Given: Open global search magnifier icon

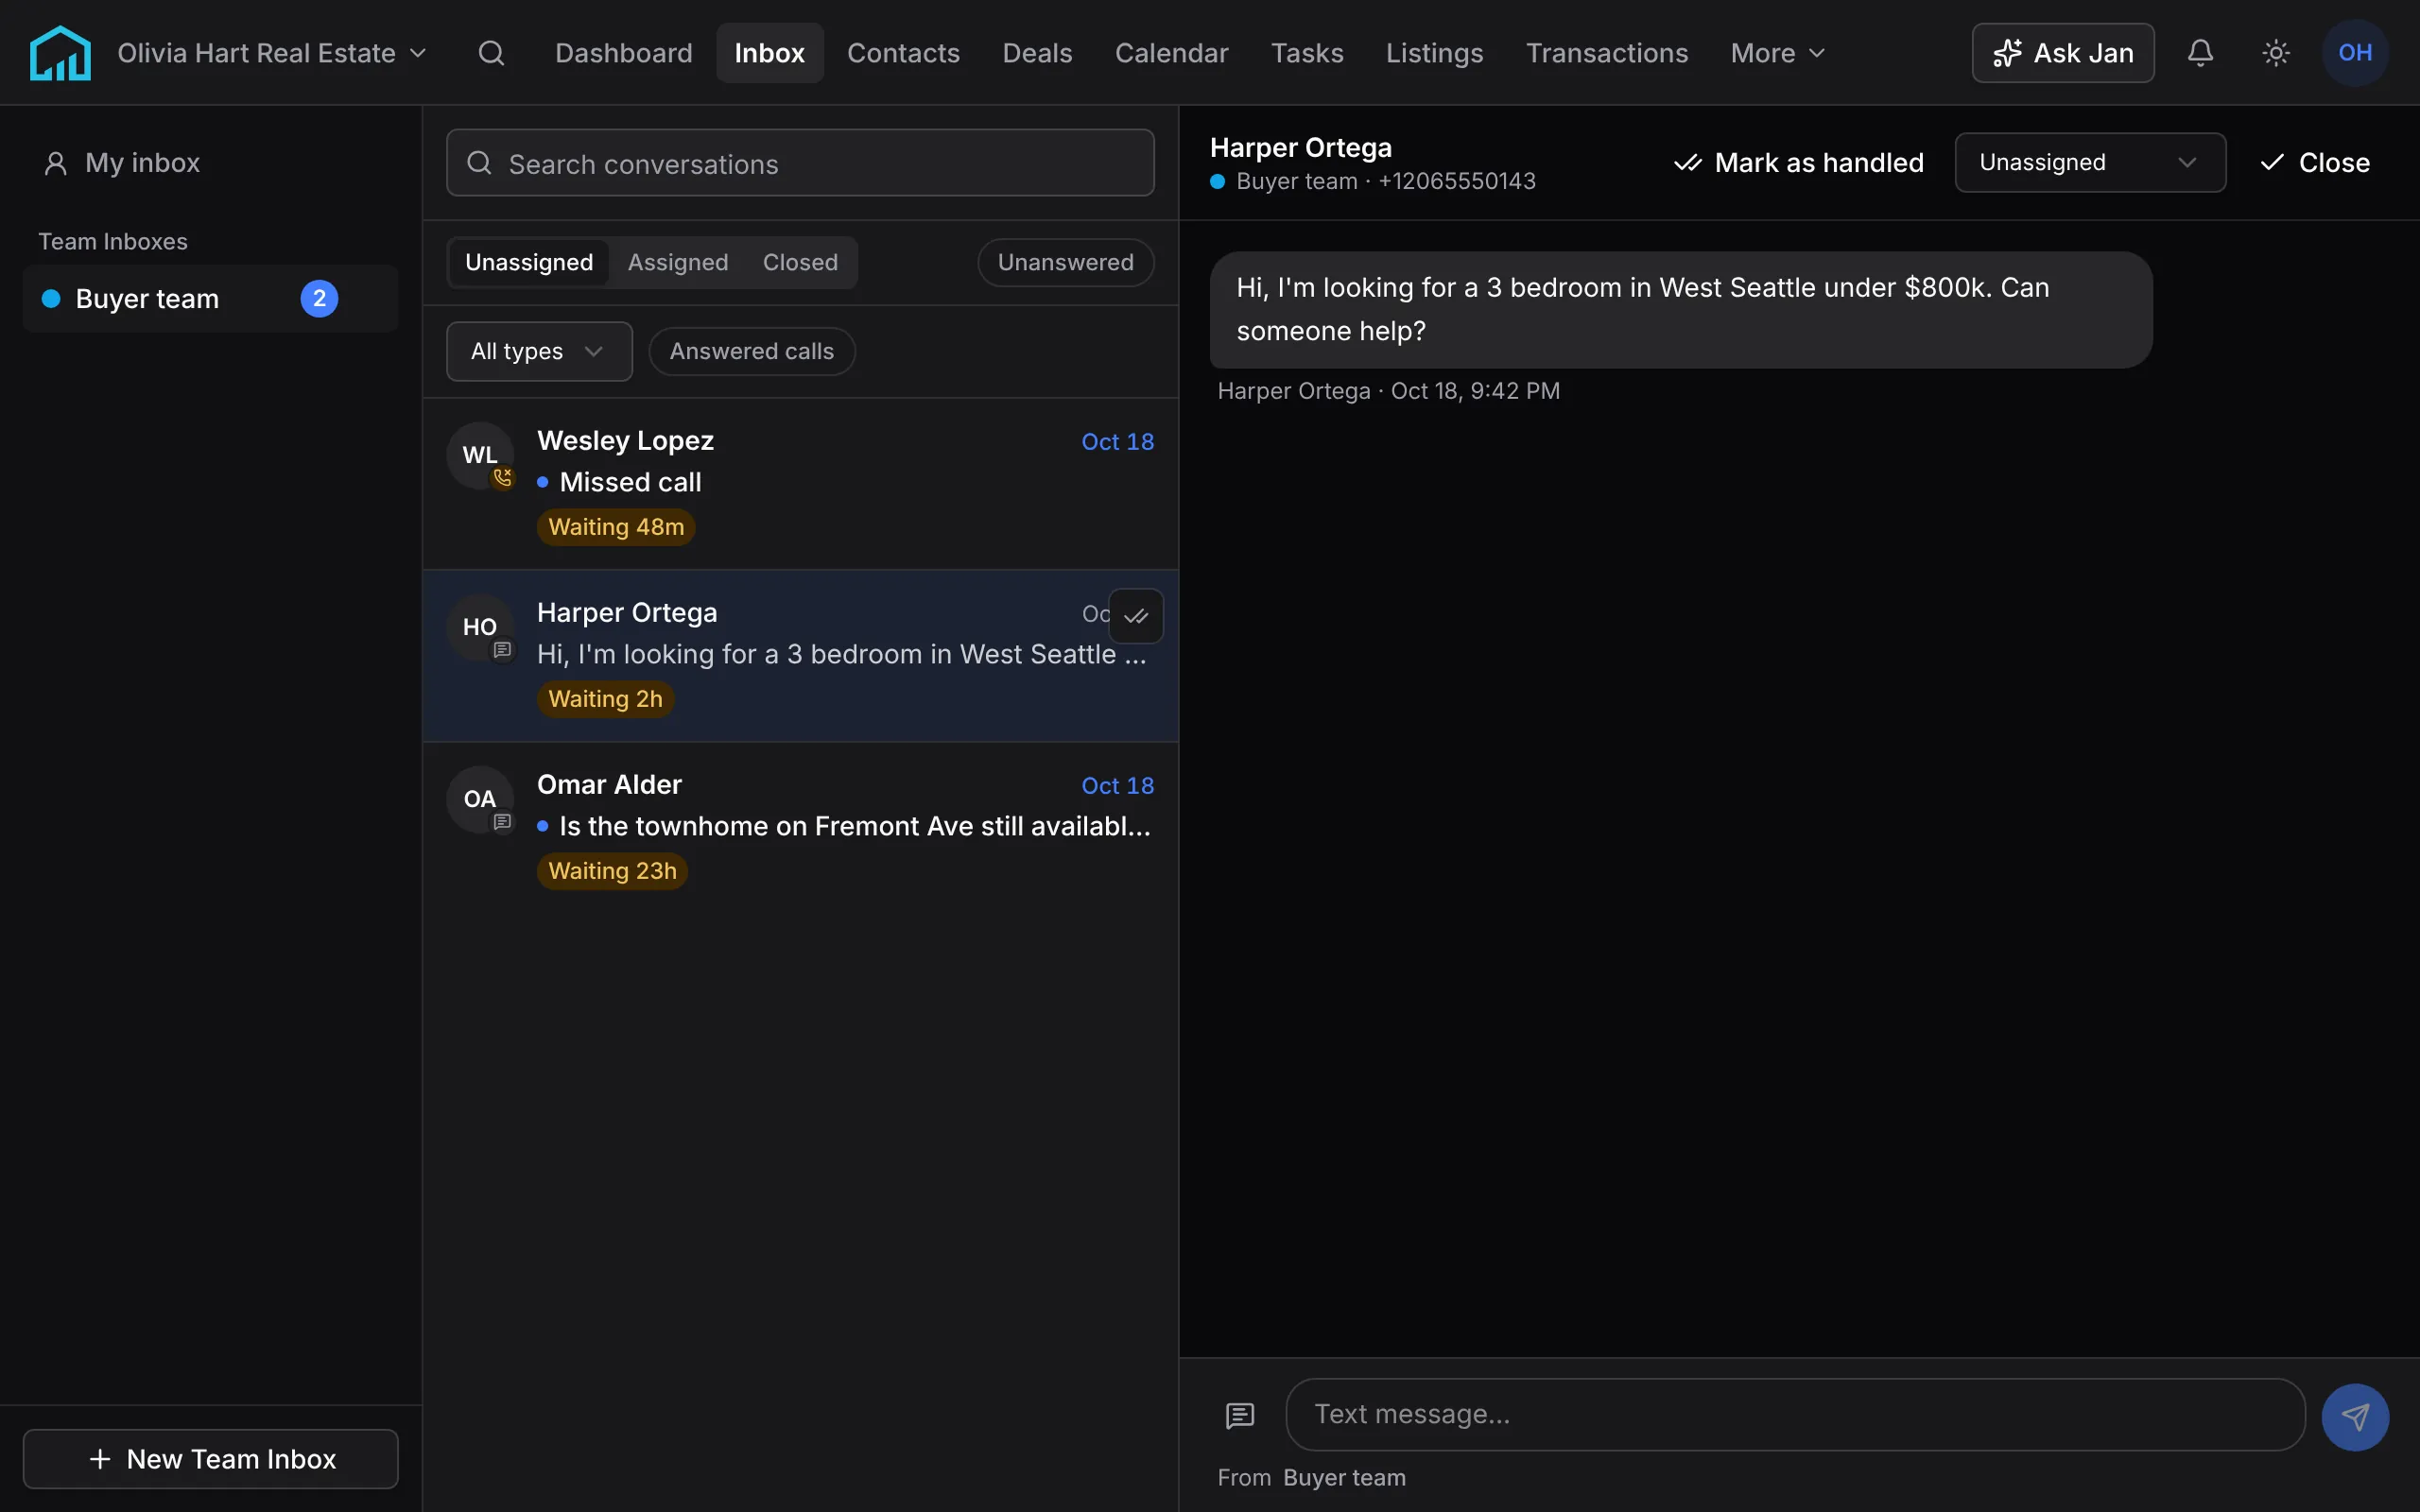Looking at the screenshot, I should [x=491, y=53].
